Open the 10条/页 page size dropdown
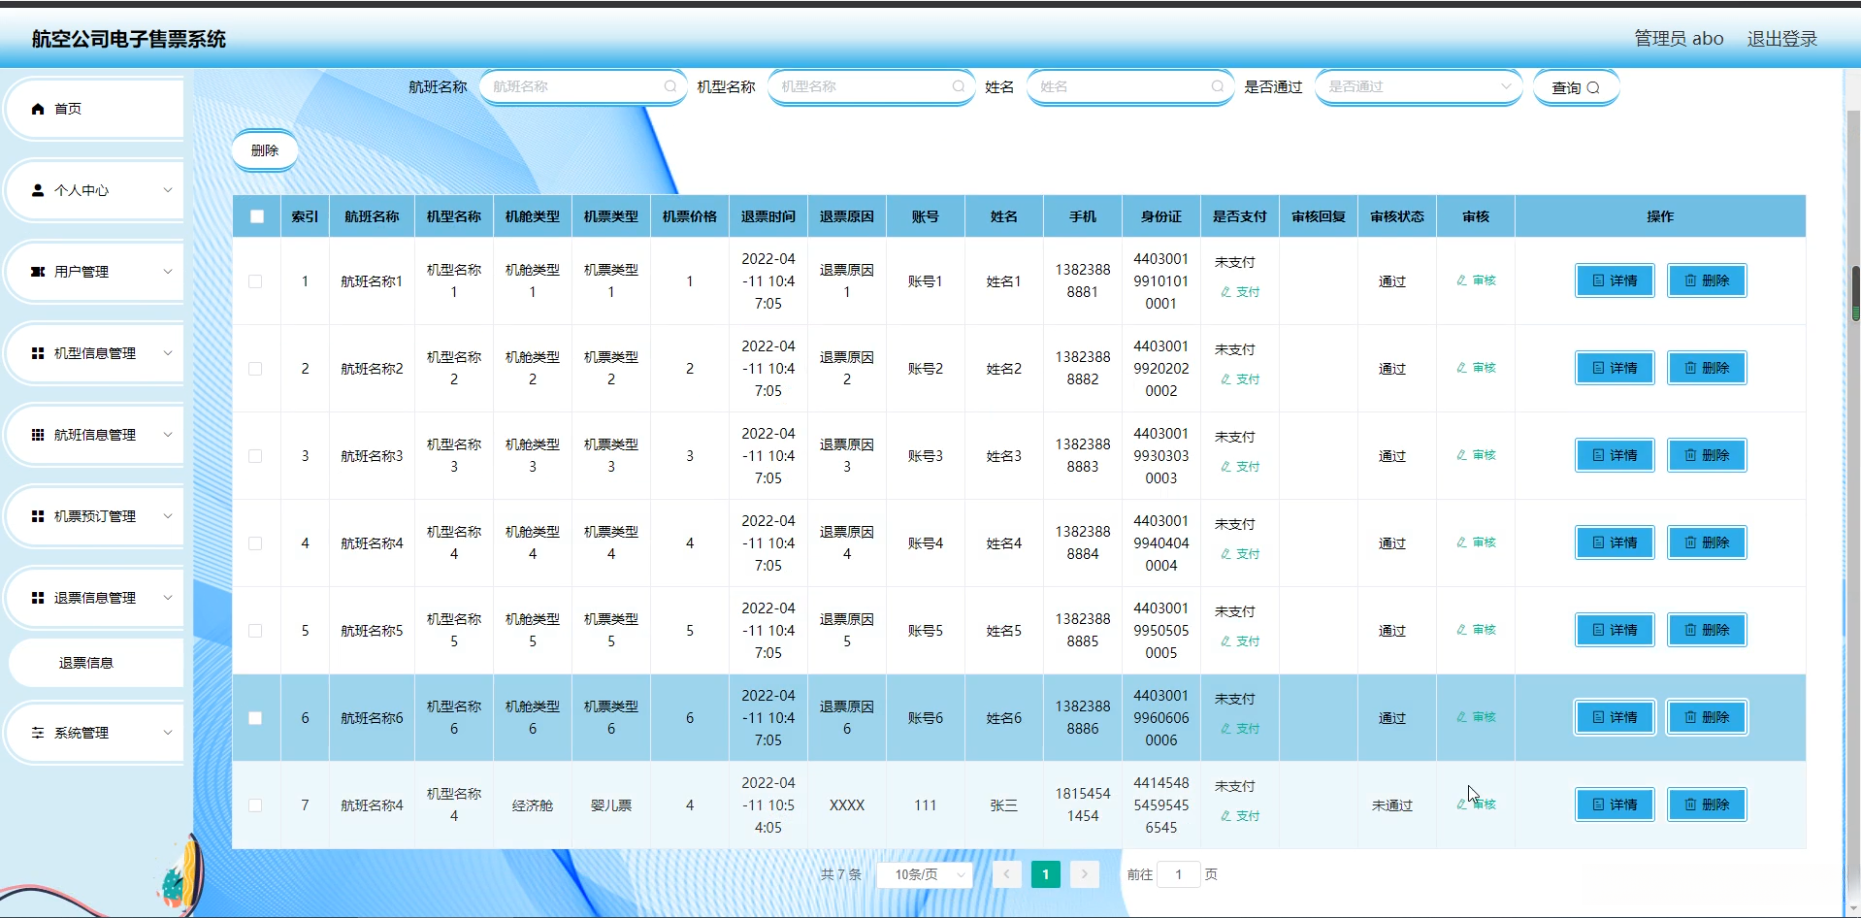 [925, 875]
